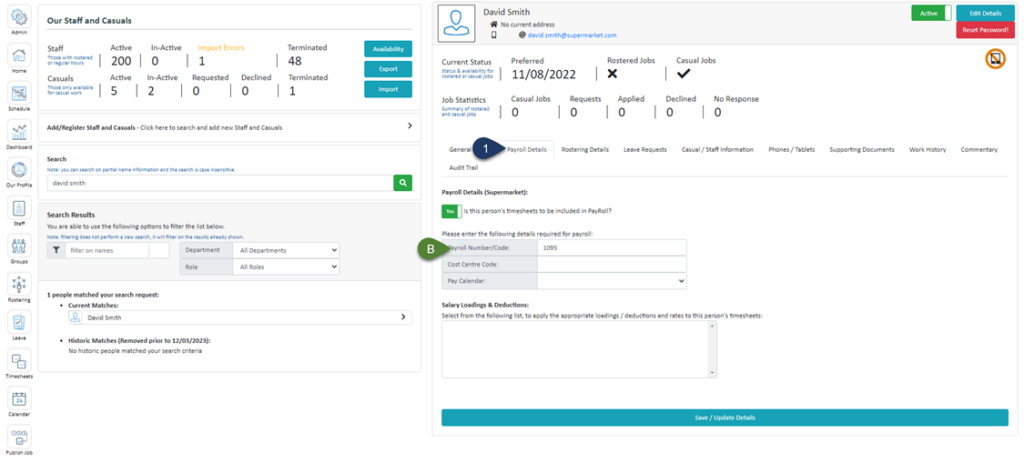Open the Groups sidebar icon
This screenshot has height=463, width=1024.
tap(20, 246)
